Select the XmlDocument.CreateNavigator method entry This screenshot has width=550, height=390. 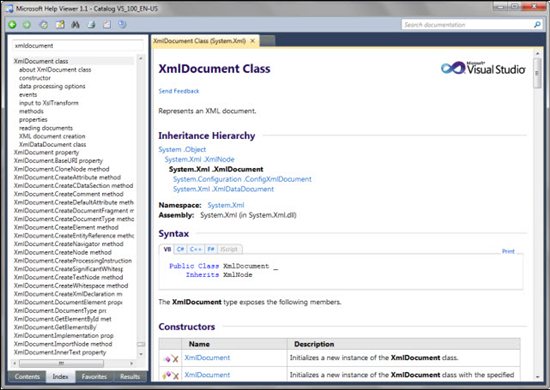pyautogui.click(x=68, y=244)
